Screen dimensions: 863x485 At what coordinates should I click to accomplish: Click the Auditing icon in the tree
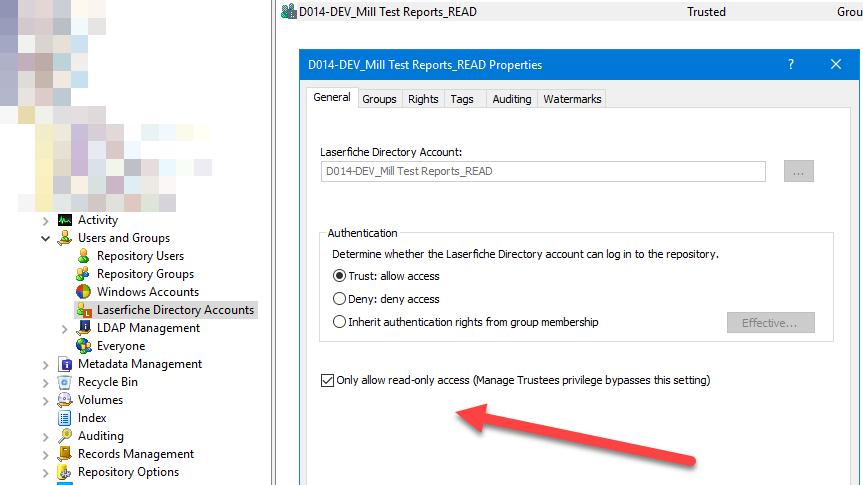point(65,436)
